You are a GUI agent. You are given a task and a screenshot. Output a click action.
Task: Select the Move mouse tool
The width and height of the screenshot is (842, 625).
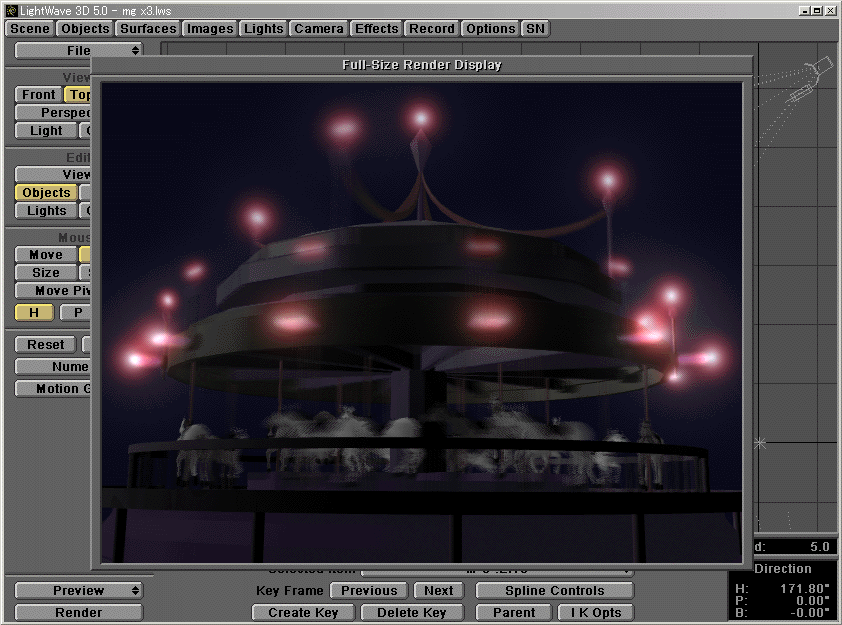[44, 254]
